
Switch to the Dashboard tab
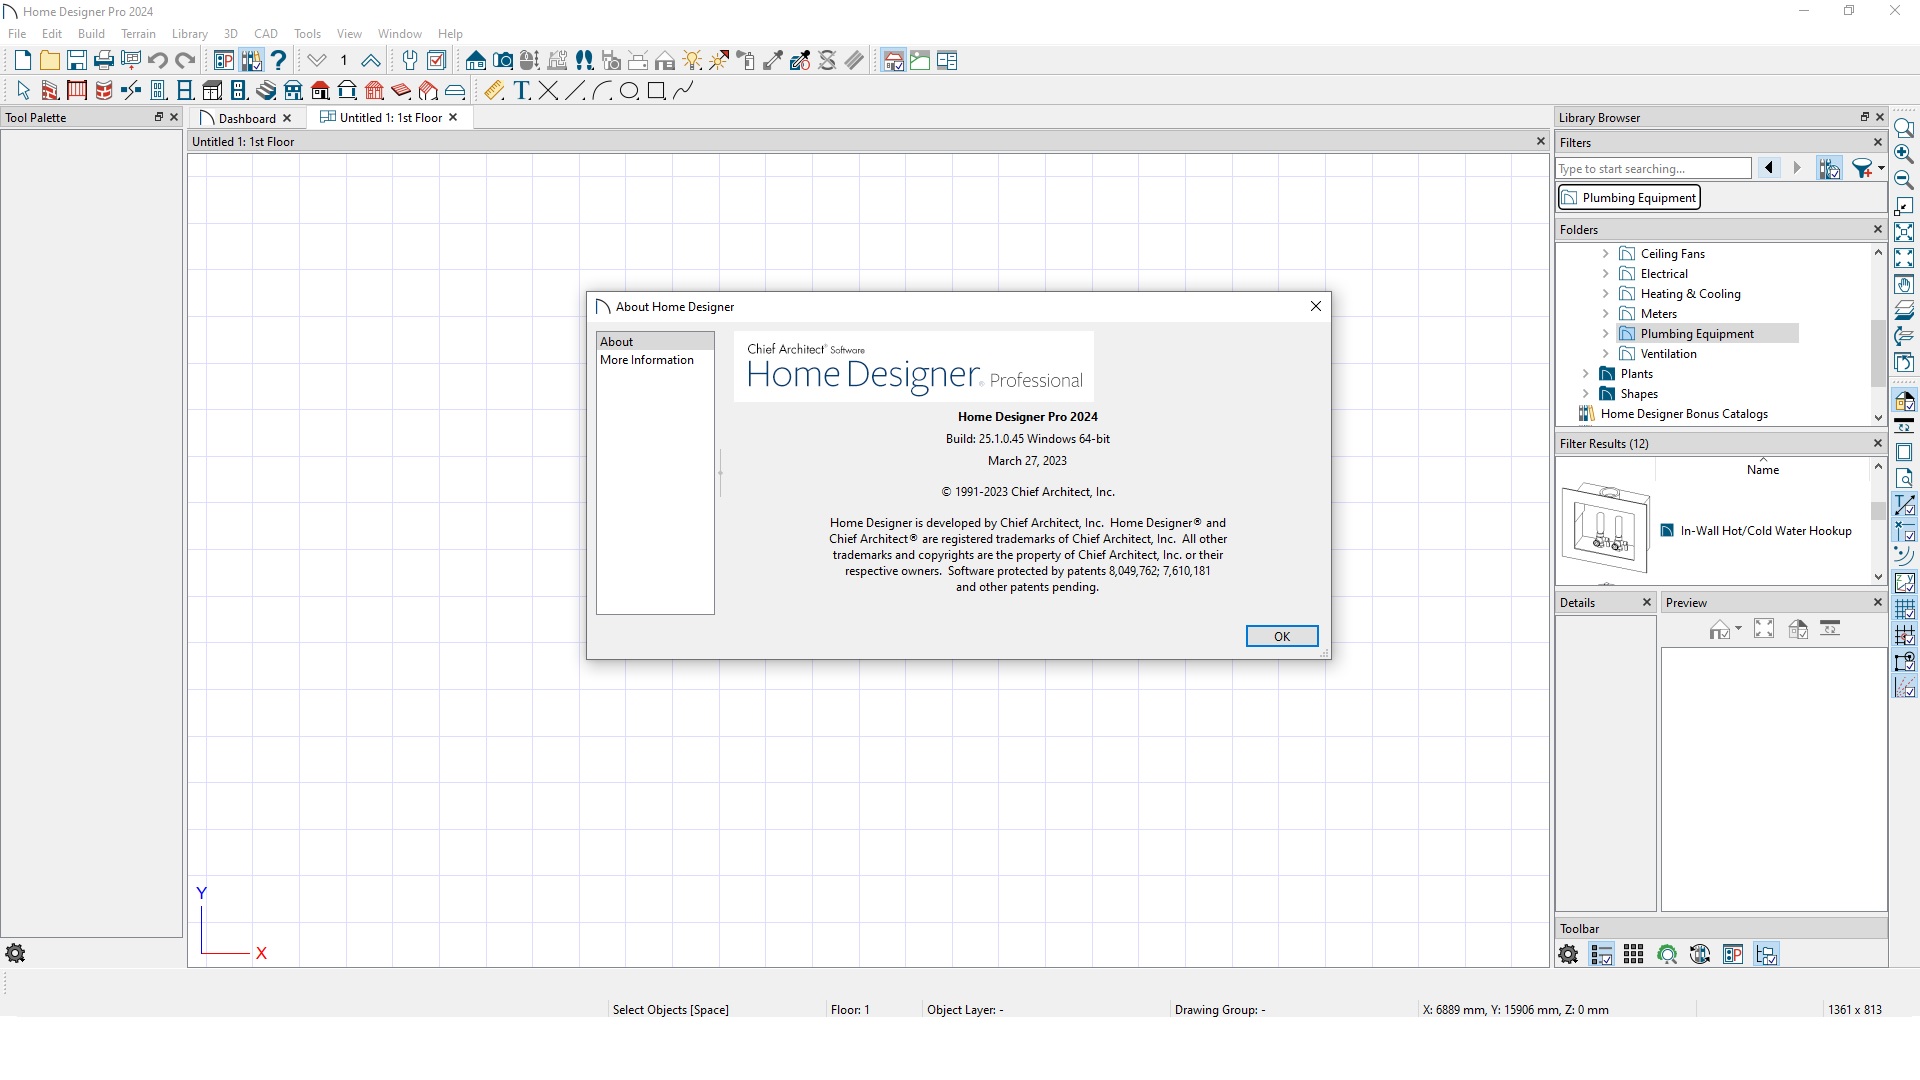tap(247, 118)
